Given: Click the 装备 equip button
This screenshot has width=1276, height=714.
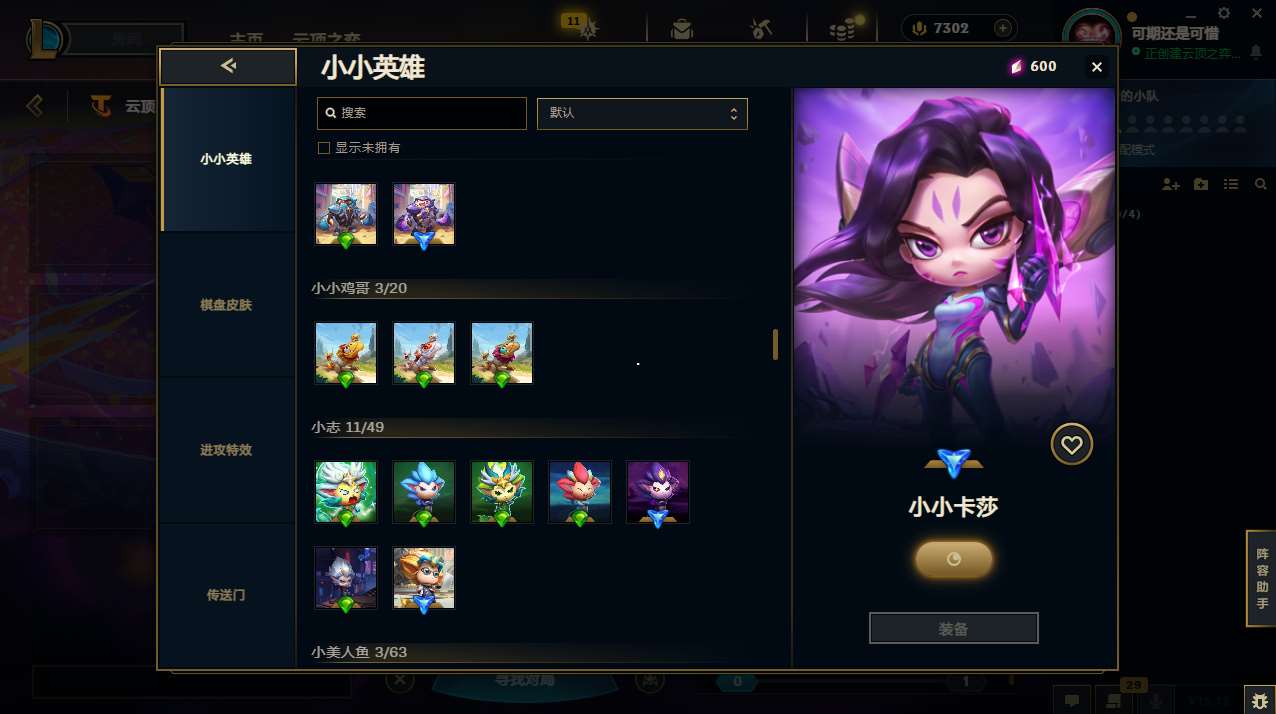Looking at the screenshot, I should click(x=953, y=628).
